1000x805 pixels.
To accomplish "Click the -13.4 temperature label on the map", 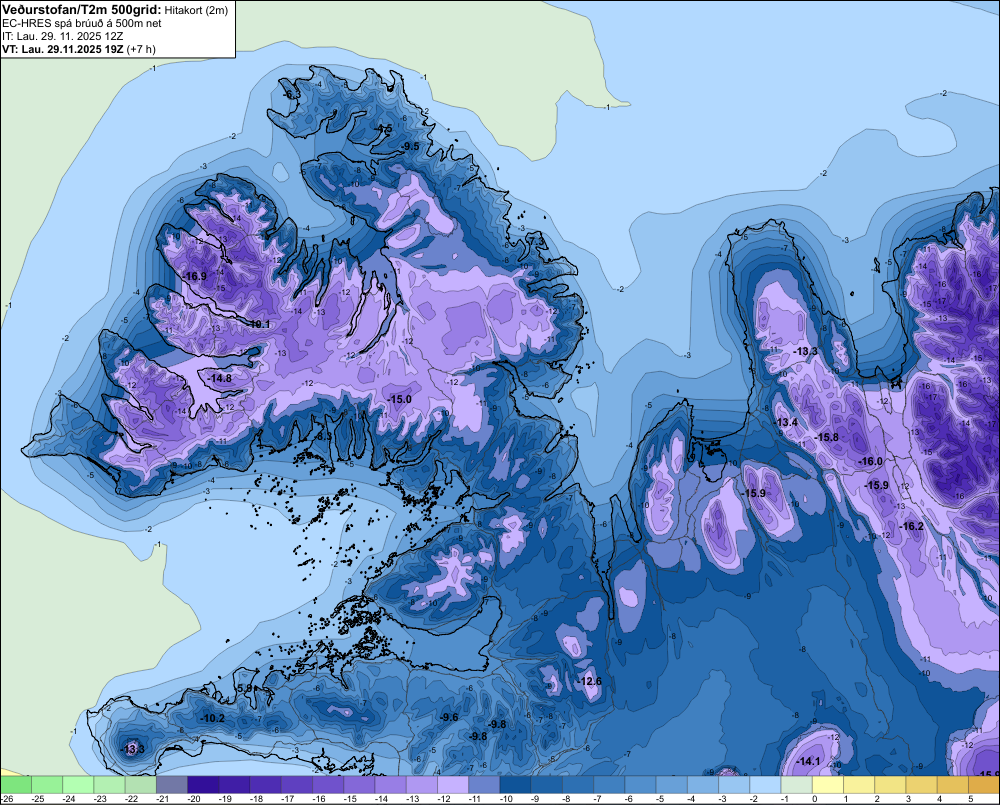I will 786,422.
